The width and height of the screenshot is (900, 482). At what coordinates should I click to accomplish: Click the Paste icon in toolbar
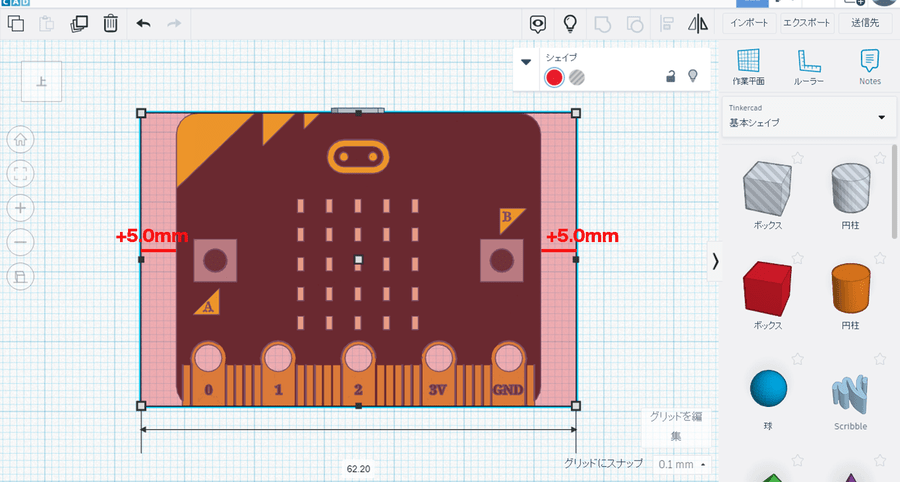point(46,24)
